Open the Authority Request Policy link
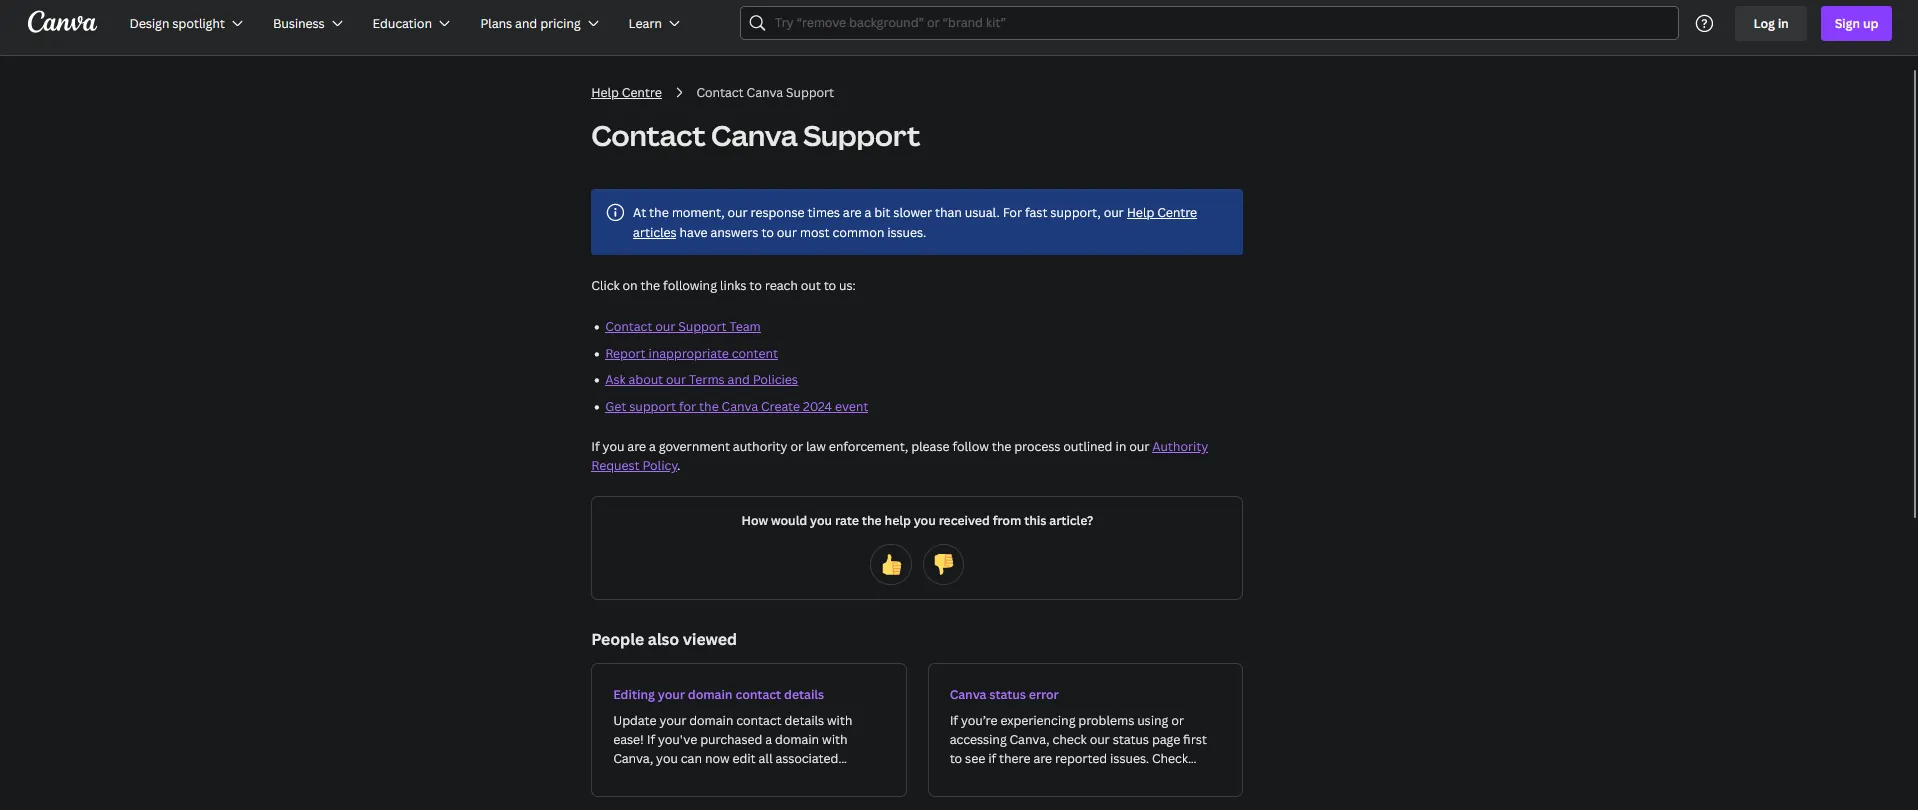This screenshot has height=810, width=1918. [1180, 447]
